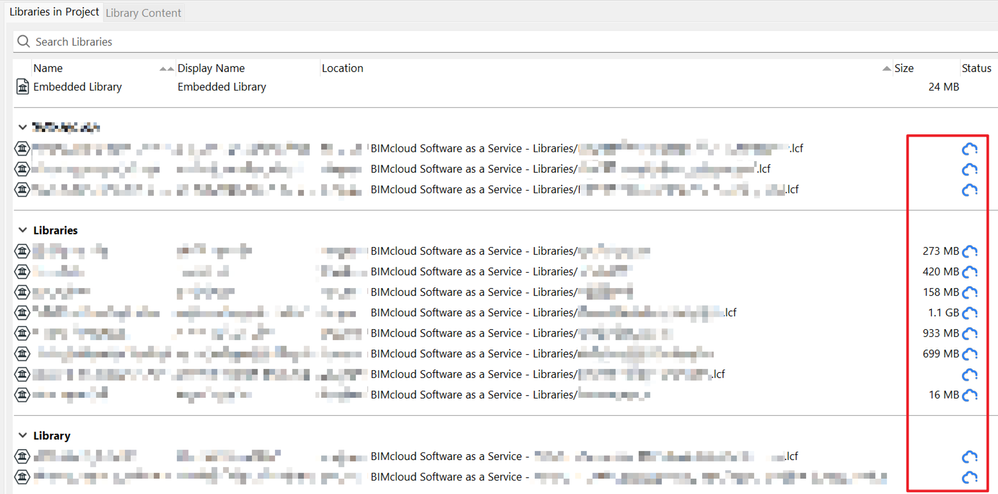Select the Libraries in Project tab
The image size is (998, 494).
coord(54,12)
